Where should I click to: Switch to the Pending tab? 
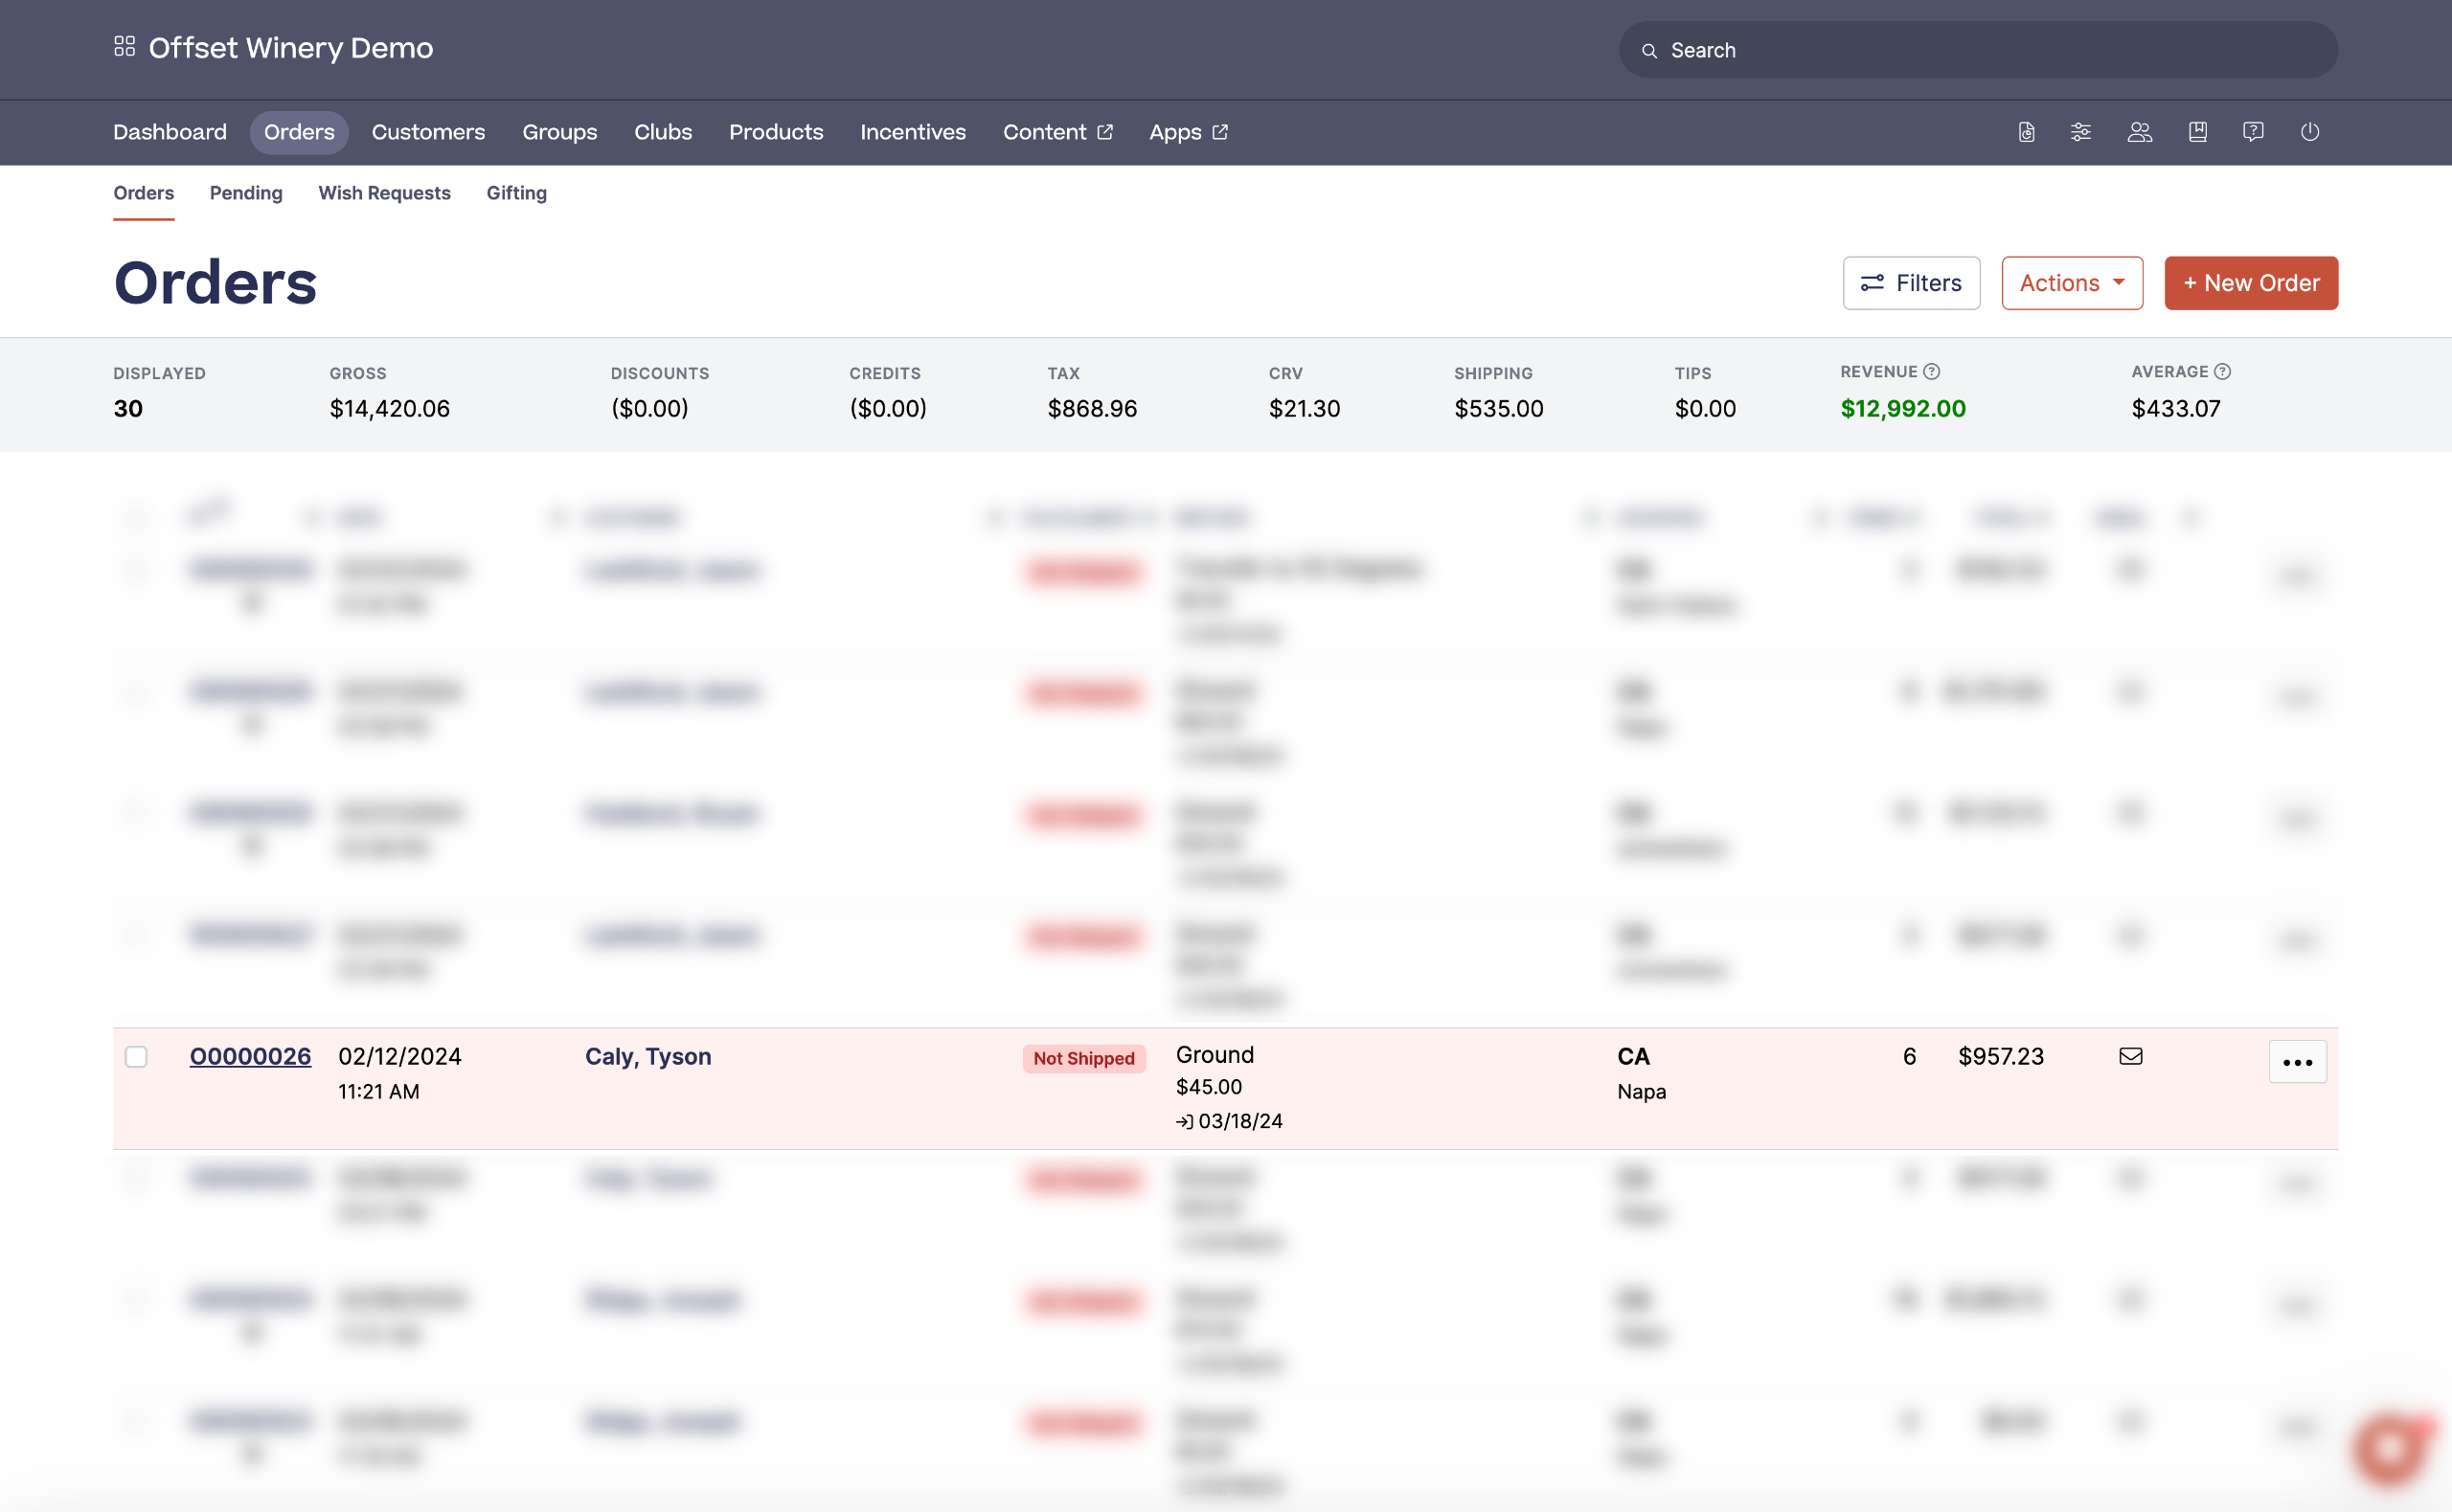point(246,193)
